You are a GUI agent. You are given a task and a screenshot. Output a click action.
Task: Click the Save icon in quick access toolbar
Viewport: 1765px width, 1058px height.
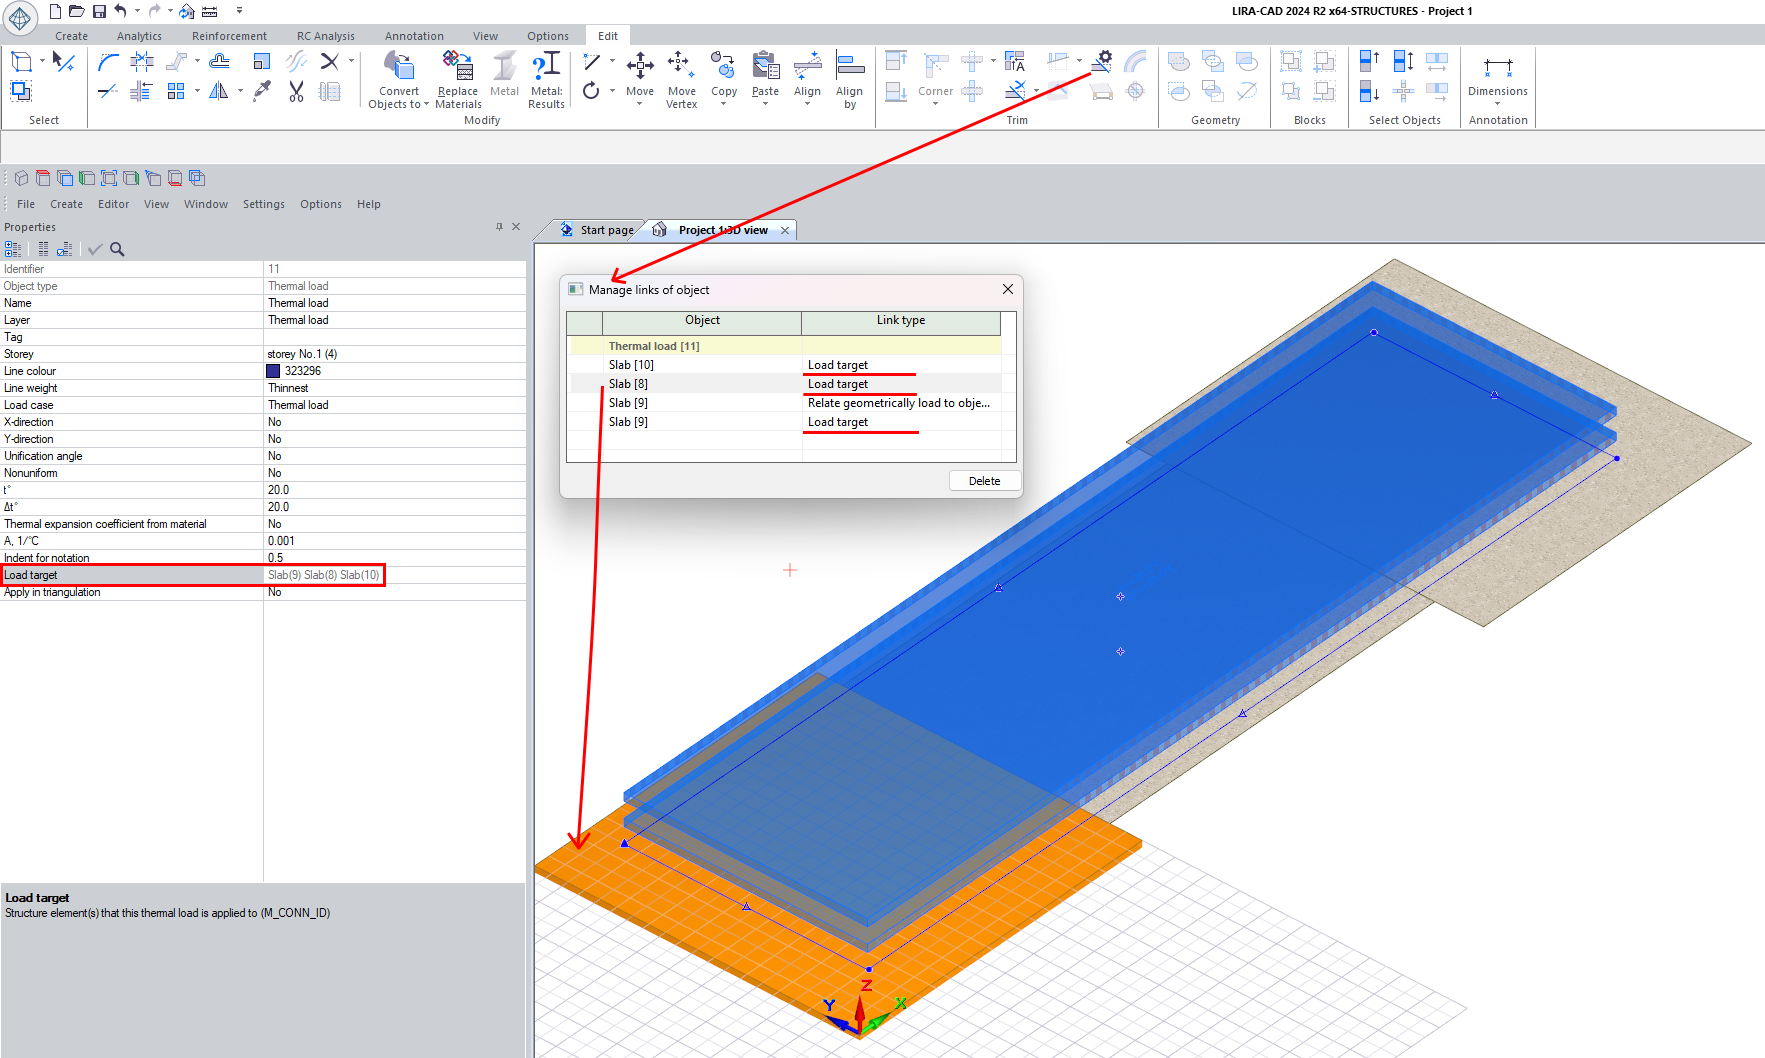tap(99, 11)
